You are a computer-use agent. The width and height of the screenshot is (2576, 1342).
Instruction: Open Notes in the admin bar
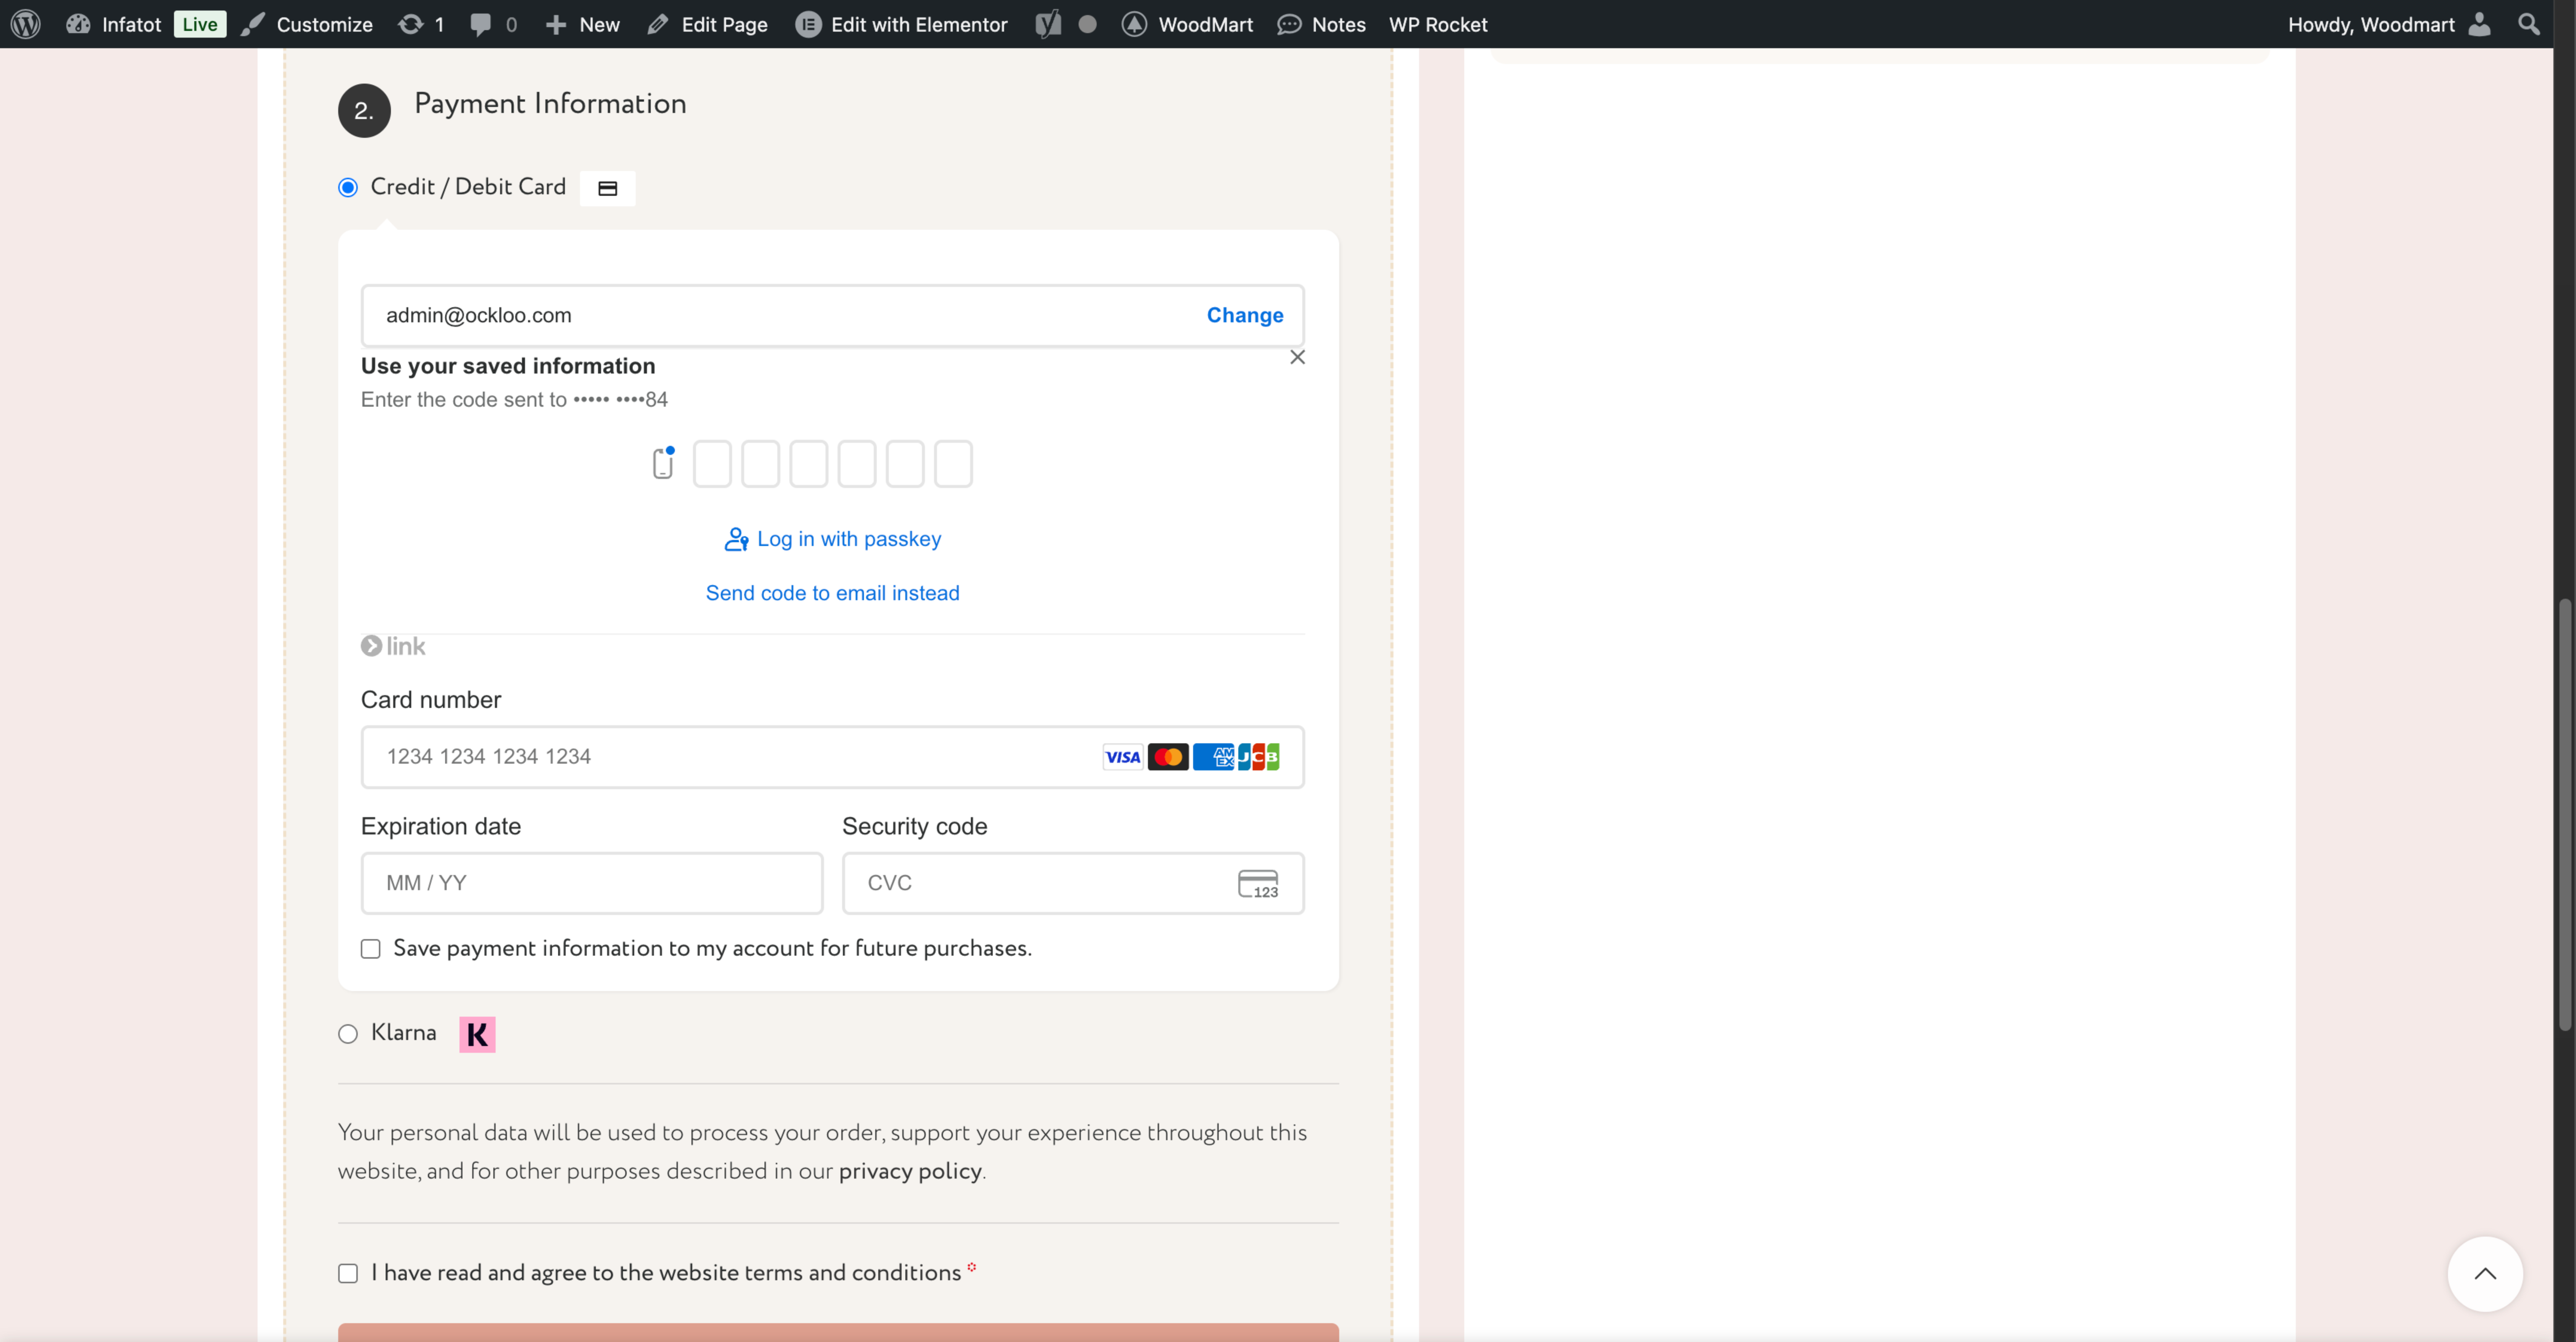1321,24
